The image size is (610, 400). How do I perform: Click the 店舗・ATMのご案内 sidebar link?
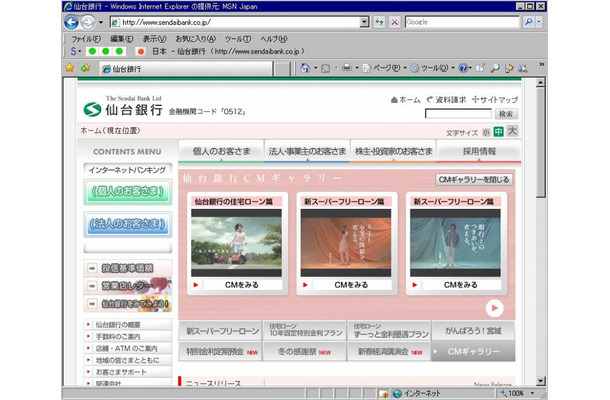pyautogui.click(x=128, y=348)
